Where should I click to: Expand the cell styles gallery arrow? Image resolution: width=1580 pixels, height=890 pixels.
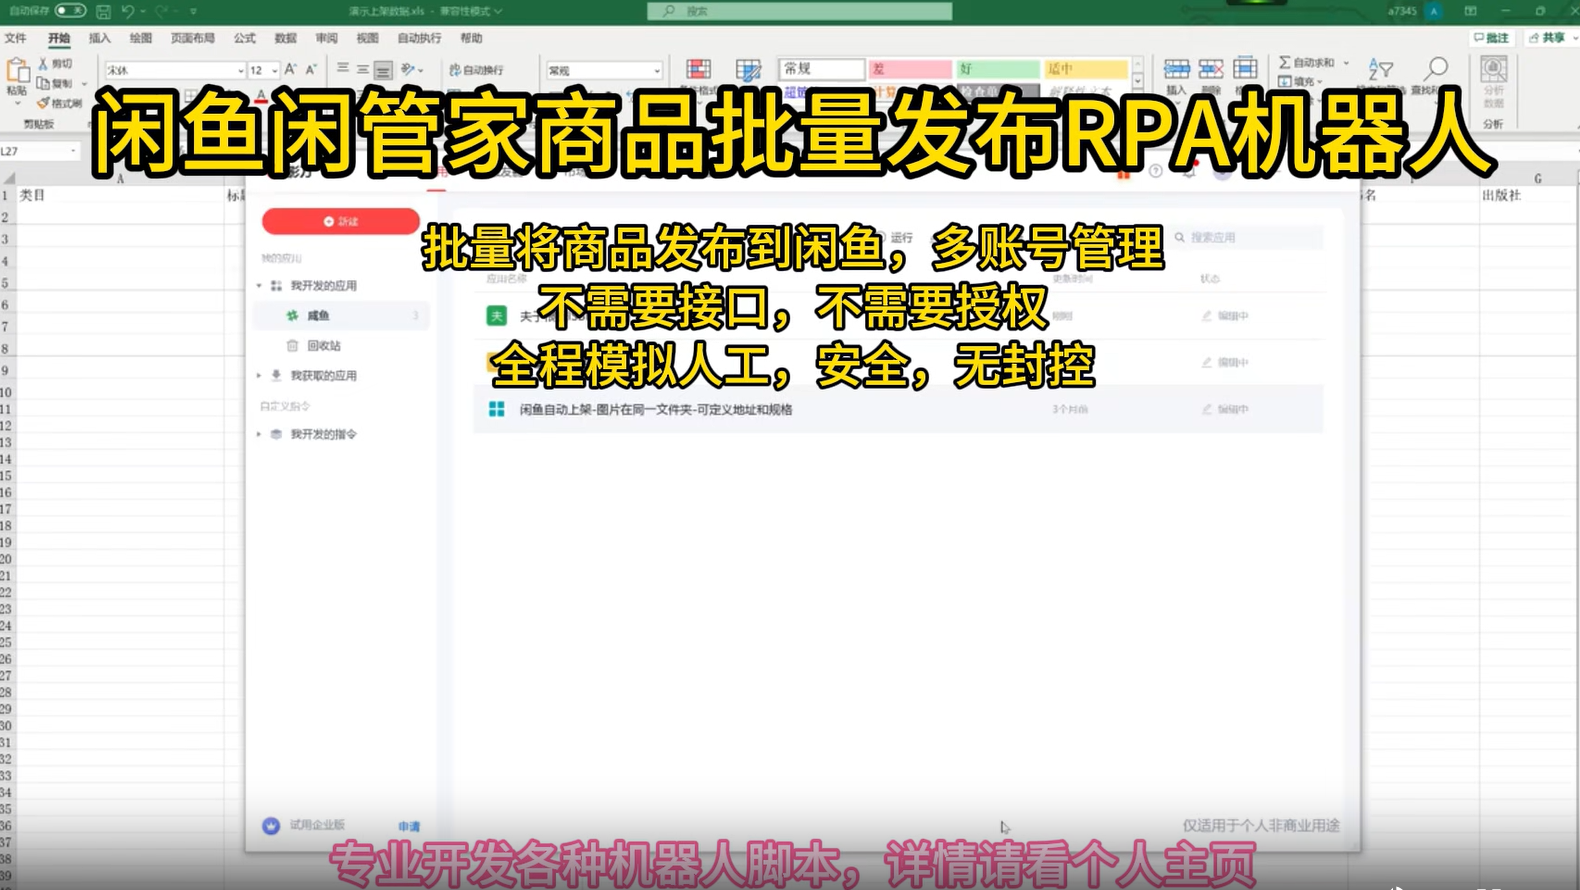point(1138,82)
